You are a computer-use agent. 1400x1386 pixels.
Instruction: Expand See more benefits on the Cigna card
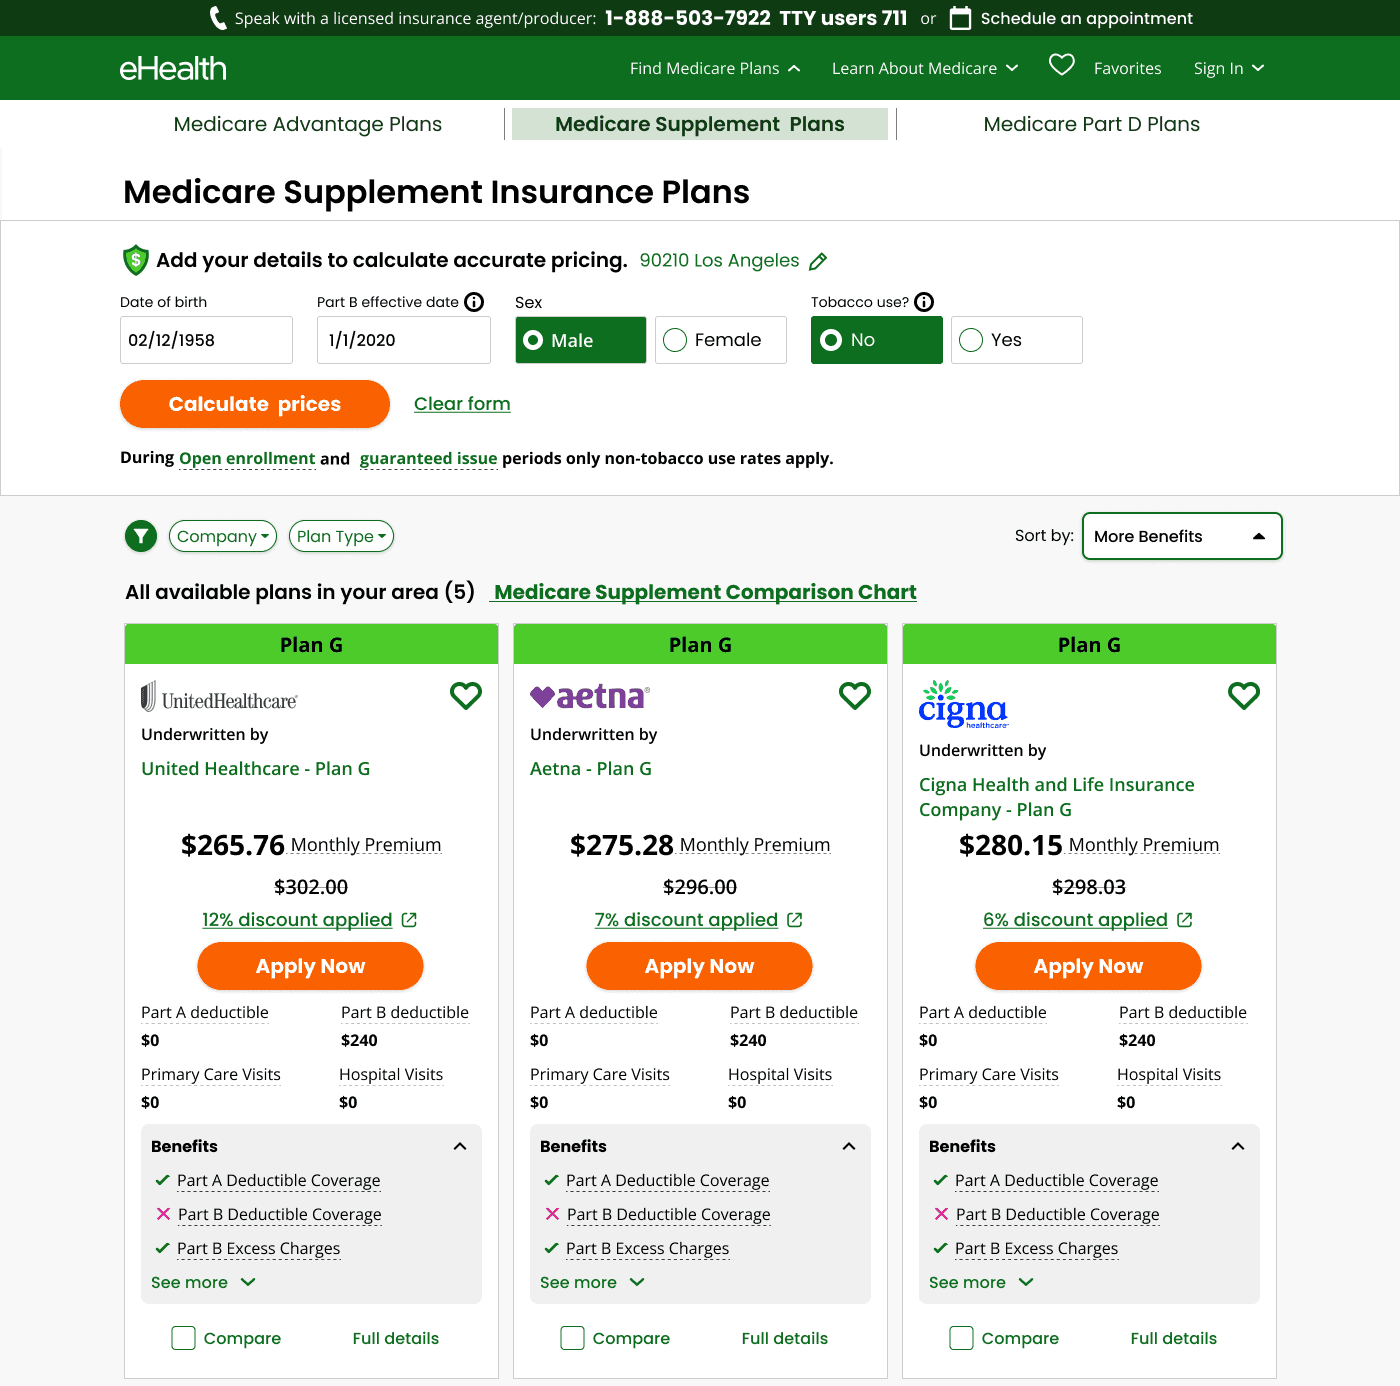pyautogui.click(x=981, y=1282)
